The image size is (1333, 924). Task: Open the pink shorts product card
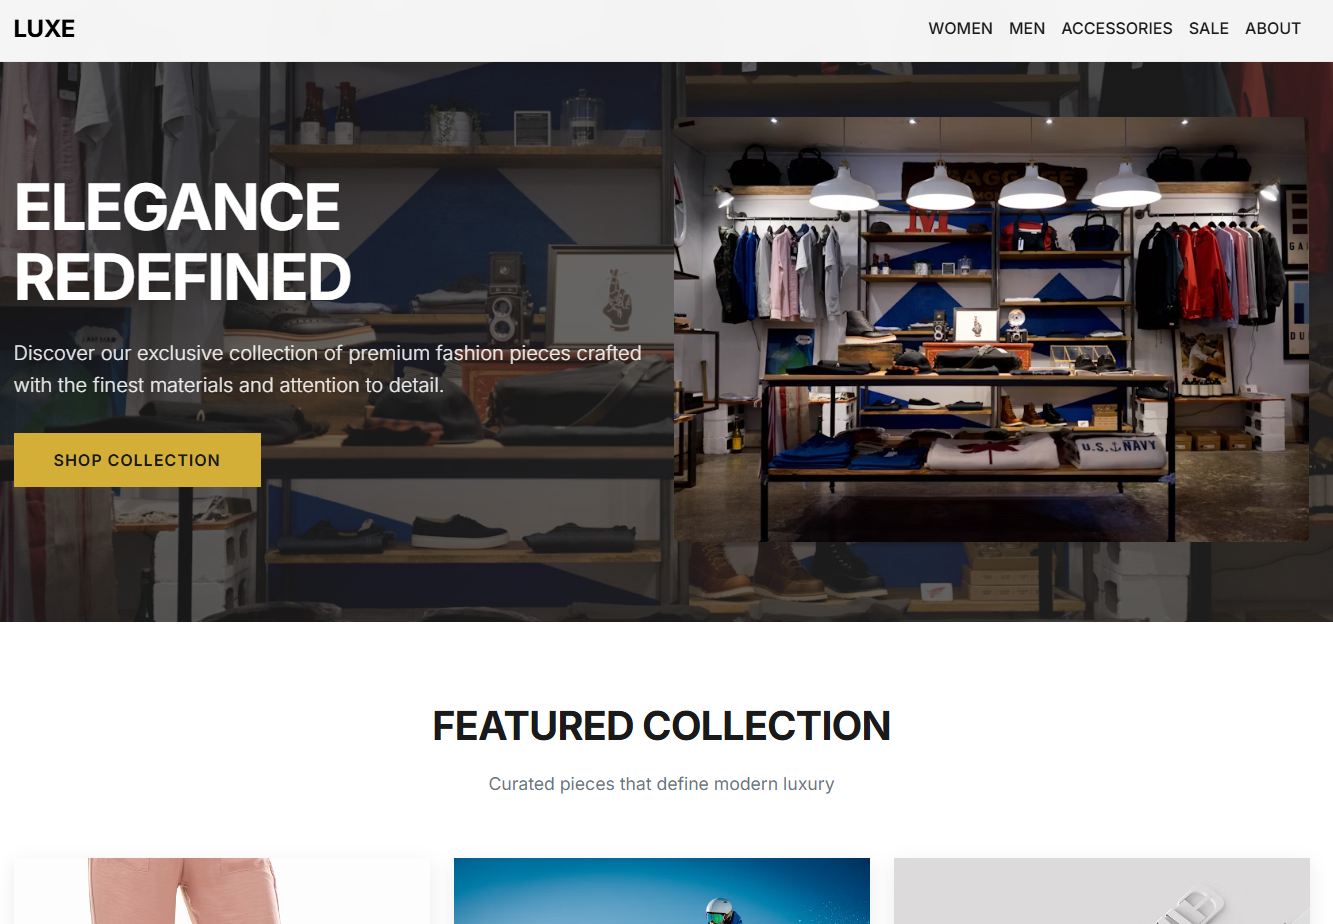(x=222, y=891)
